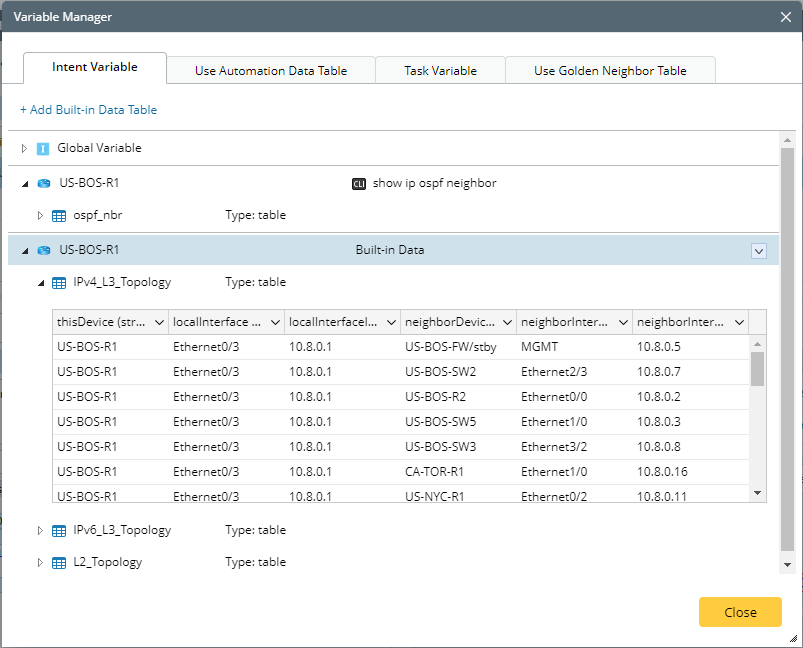This screenshot has height=648, width=803.
Task: Click the IPv6_L3_Topology table icon
Action: [x=59, y=531]
